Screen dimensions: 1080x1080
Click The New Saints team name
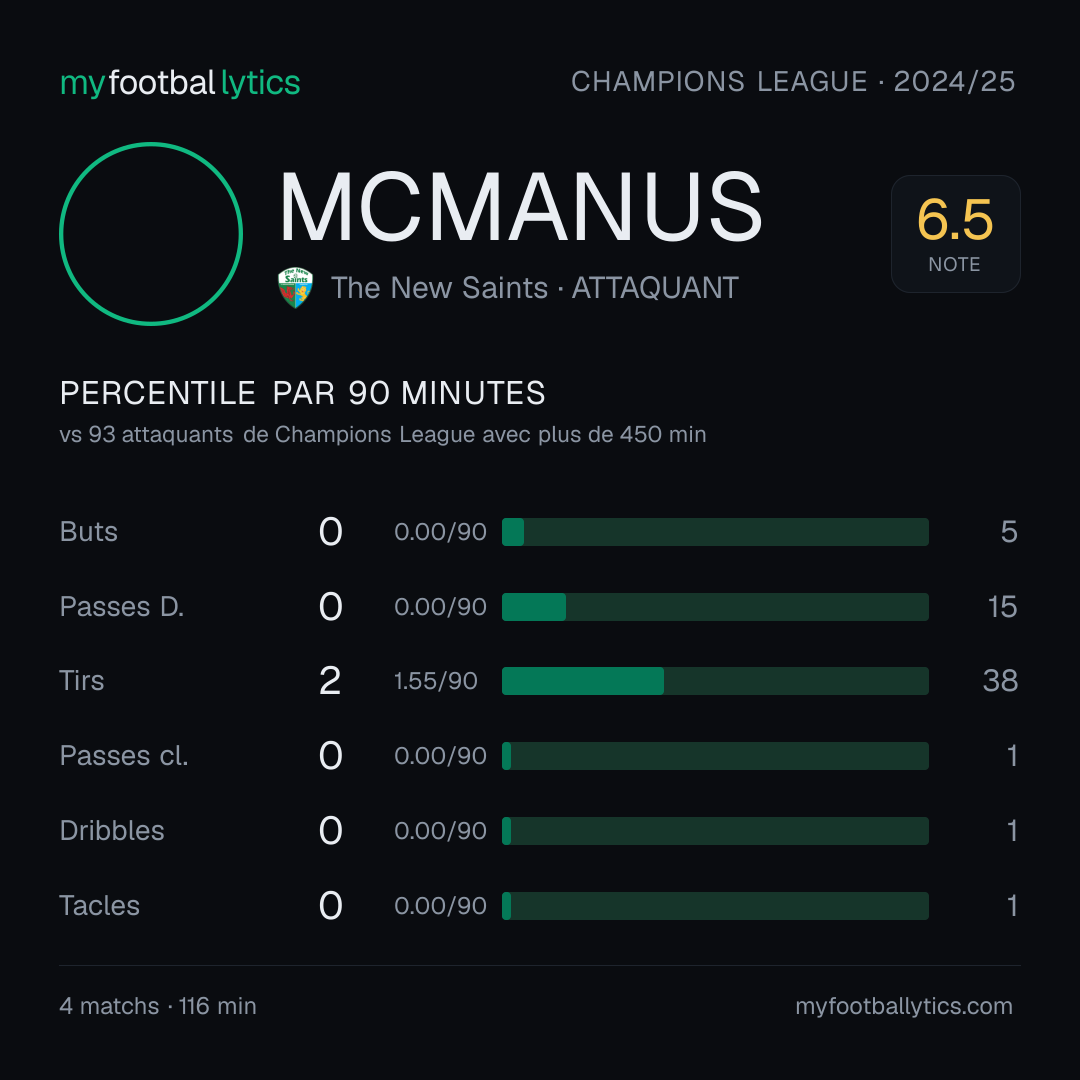tap(439, 288)
